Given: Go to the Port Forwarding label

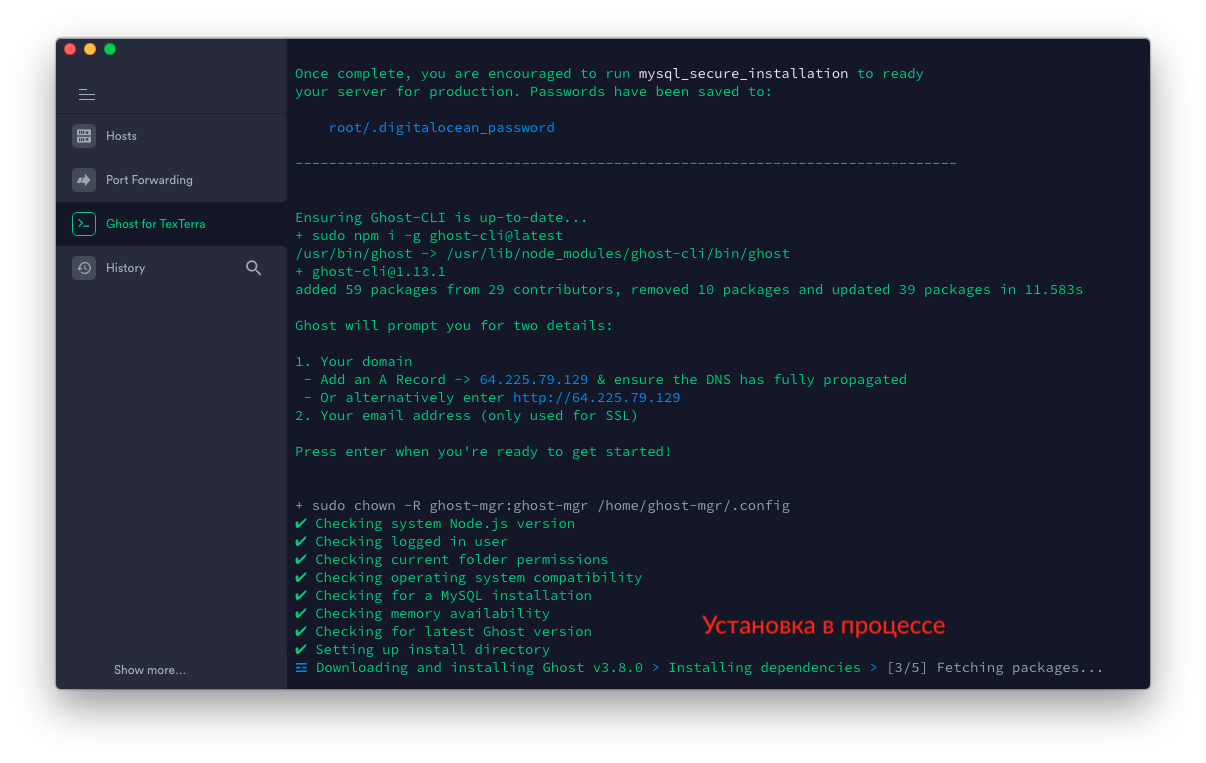Looking at the screenshot, I should pyautogui.click(x=149, y=180).
